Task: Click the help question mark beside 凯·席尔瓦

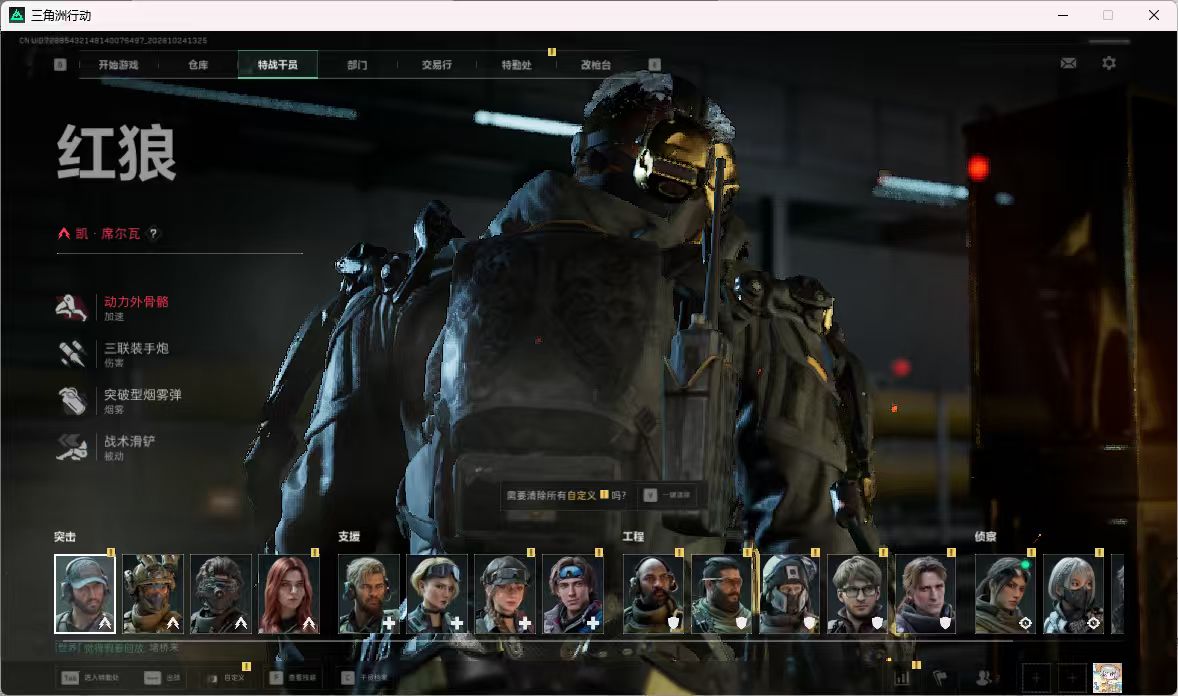Action: point(153,233)
